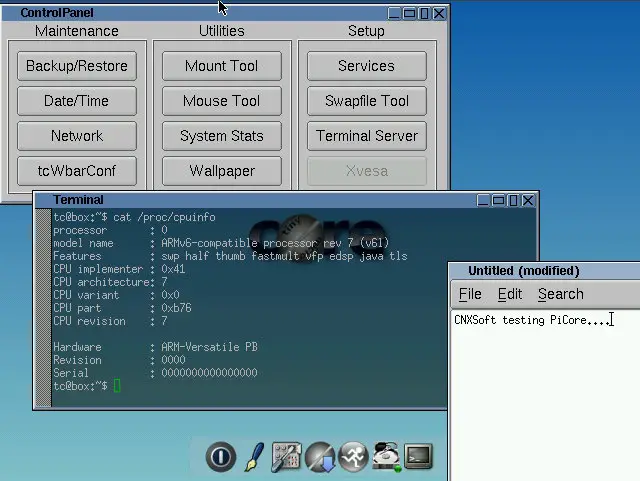Viewport: 640px width, 481px height.
Task: Open the Mount Tool hard disk dock icon
Action: [386, 457]
